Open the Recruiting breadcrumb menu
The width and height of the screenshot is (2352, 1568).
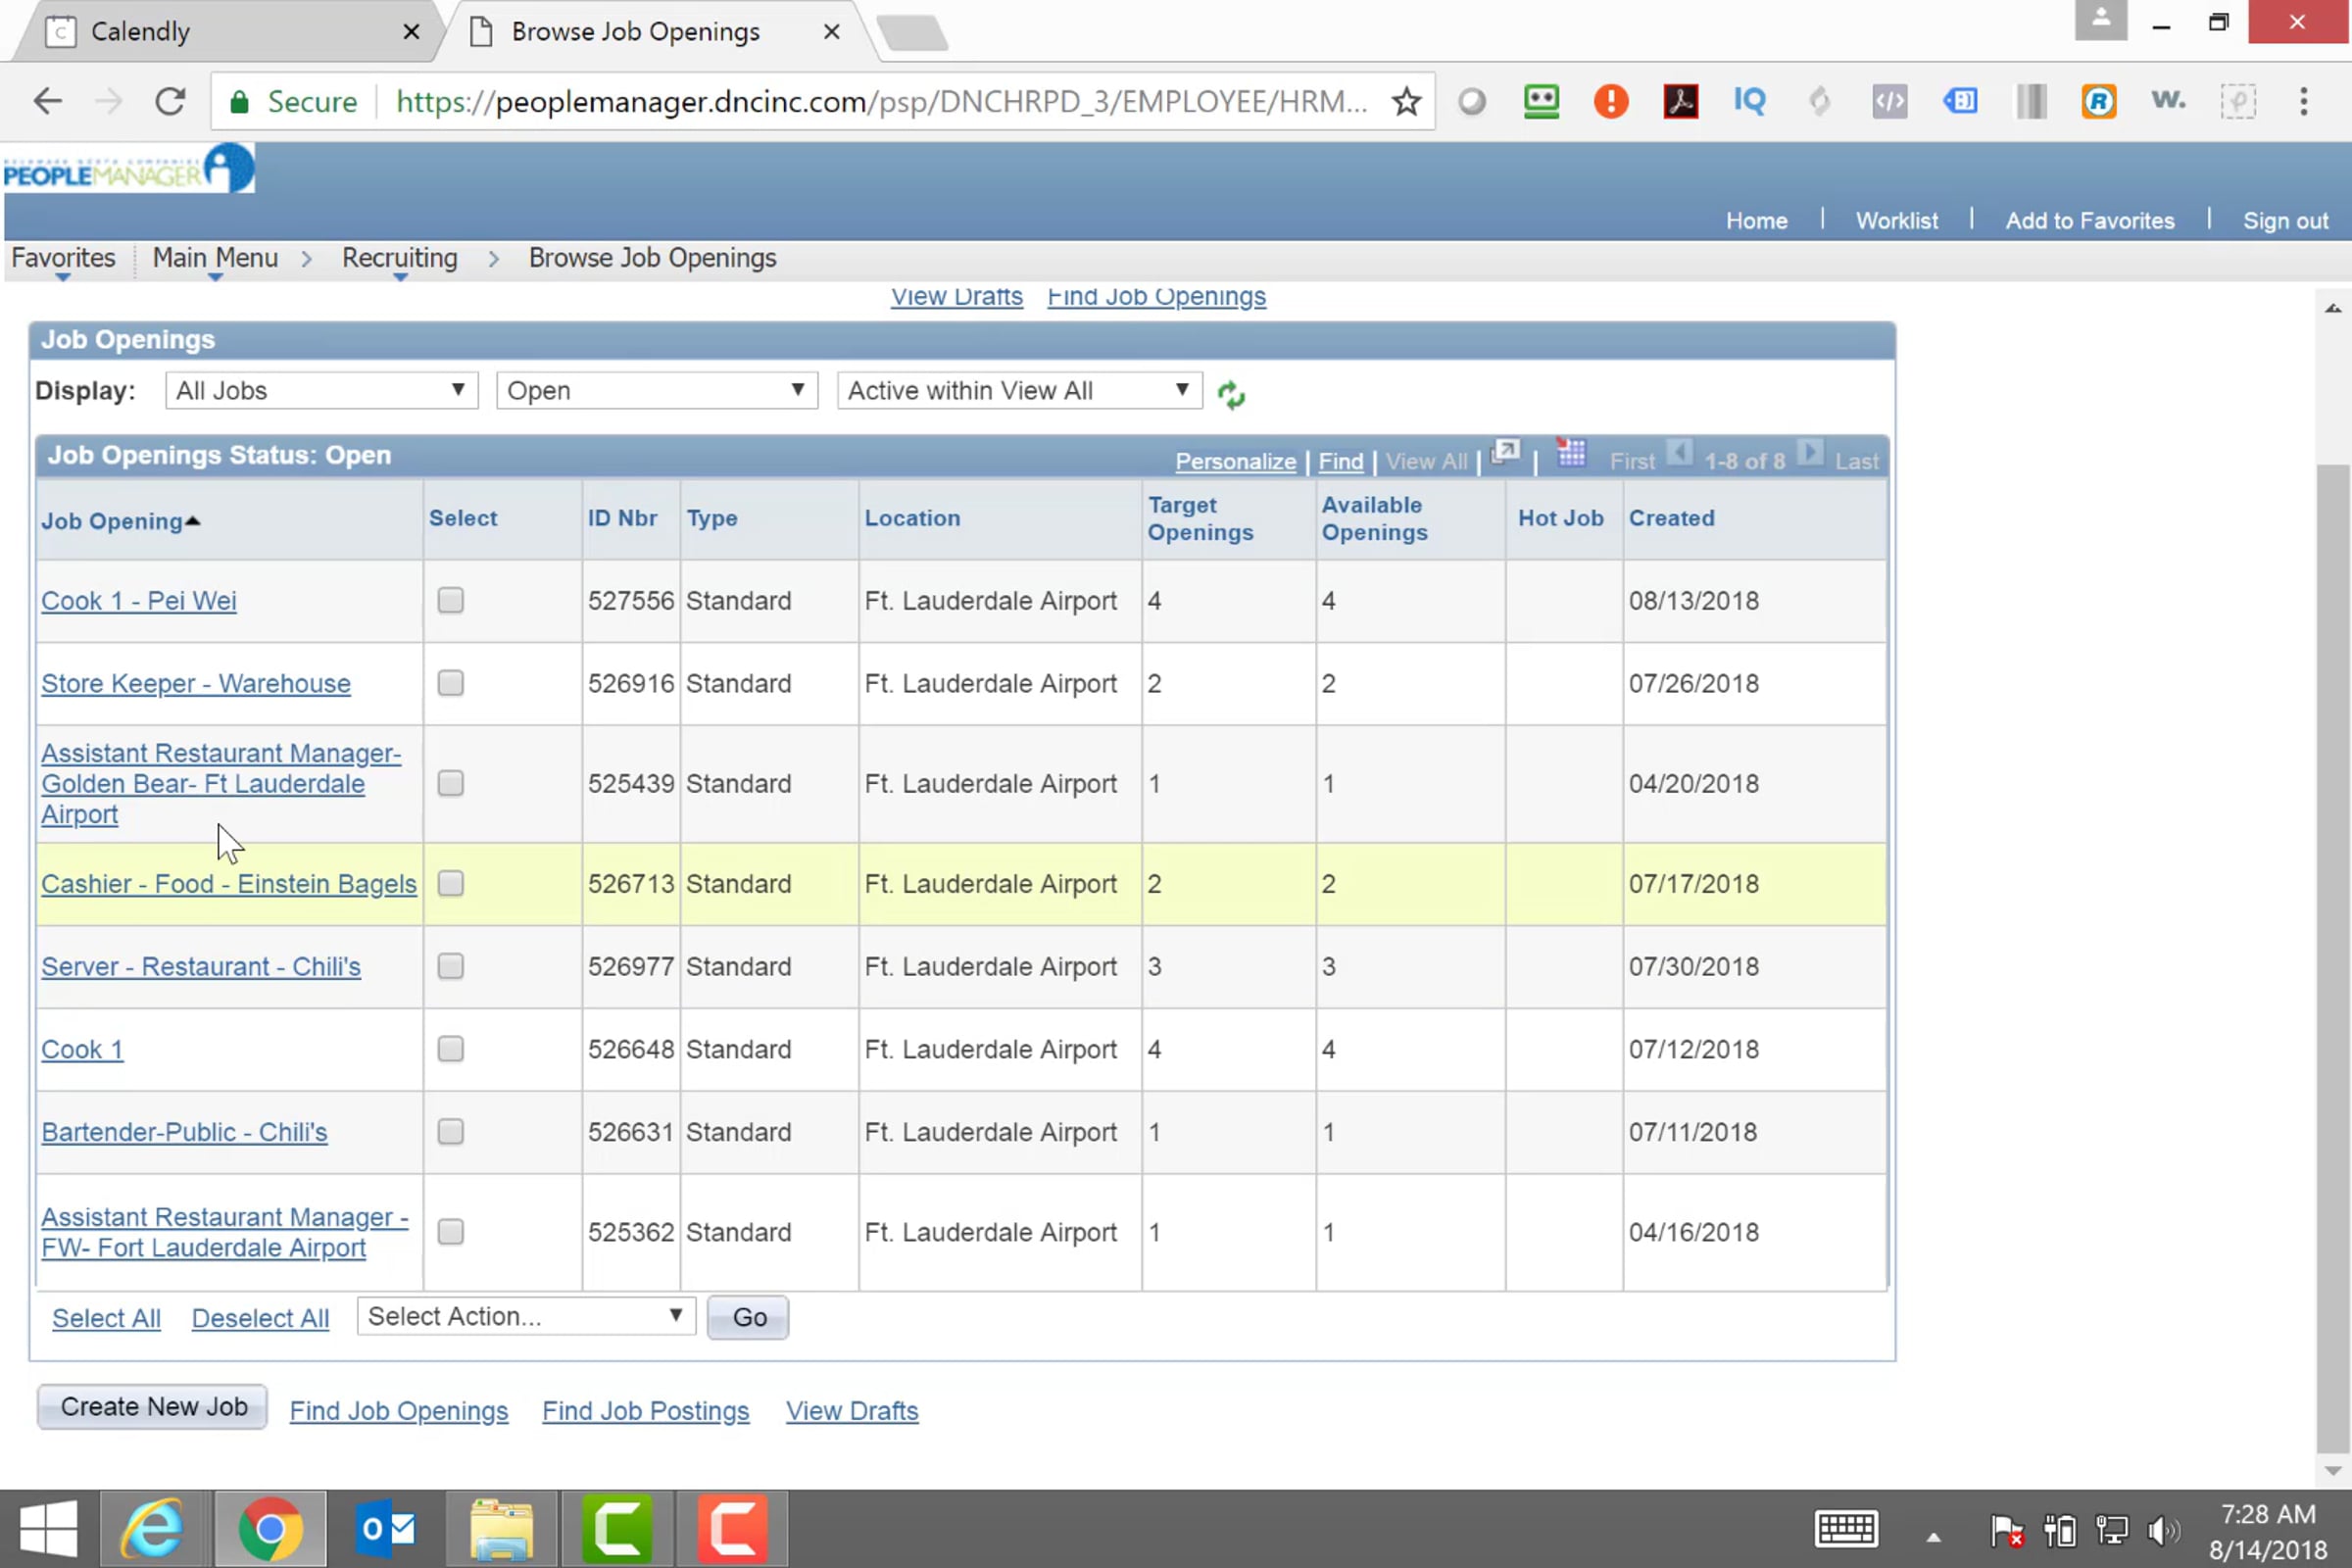pos(399,258)
